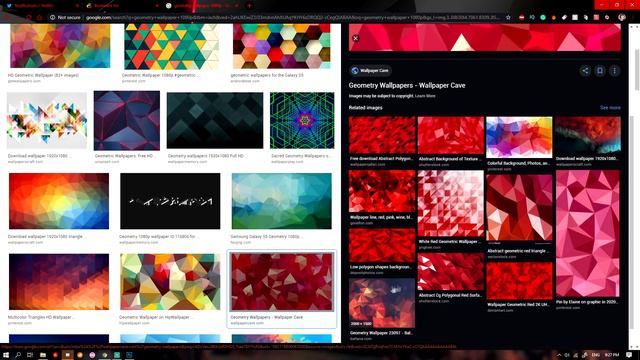Open related image Wallpaper Geometric Red 2K
The image size is (640, 360).
coord(519,281)
